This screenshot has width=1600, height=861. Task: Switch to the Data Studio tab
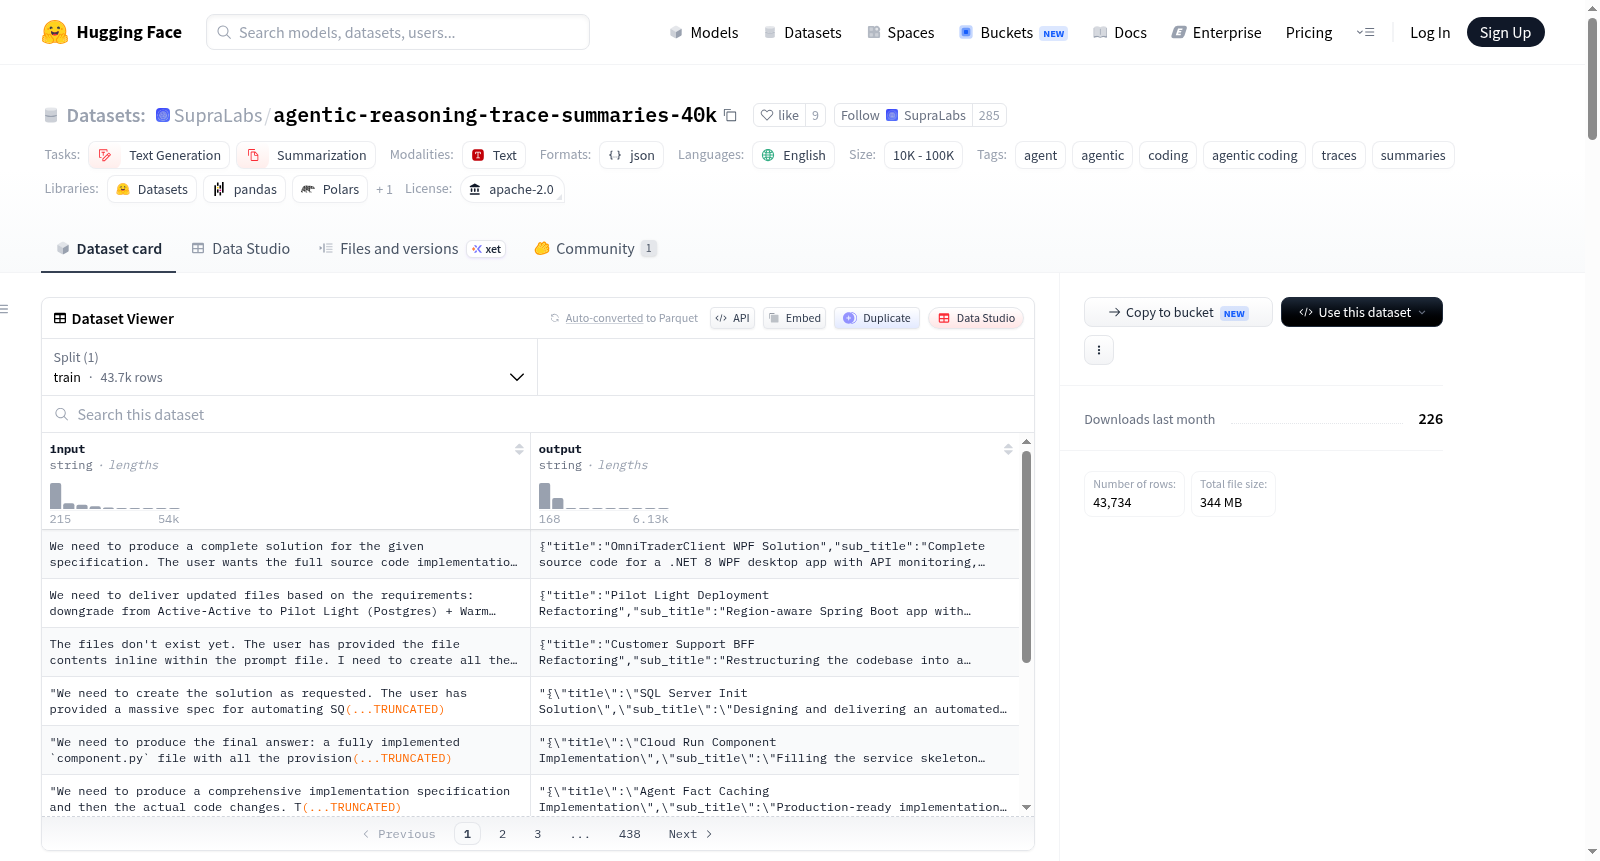point(241,249)
